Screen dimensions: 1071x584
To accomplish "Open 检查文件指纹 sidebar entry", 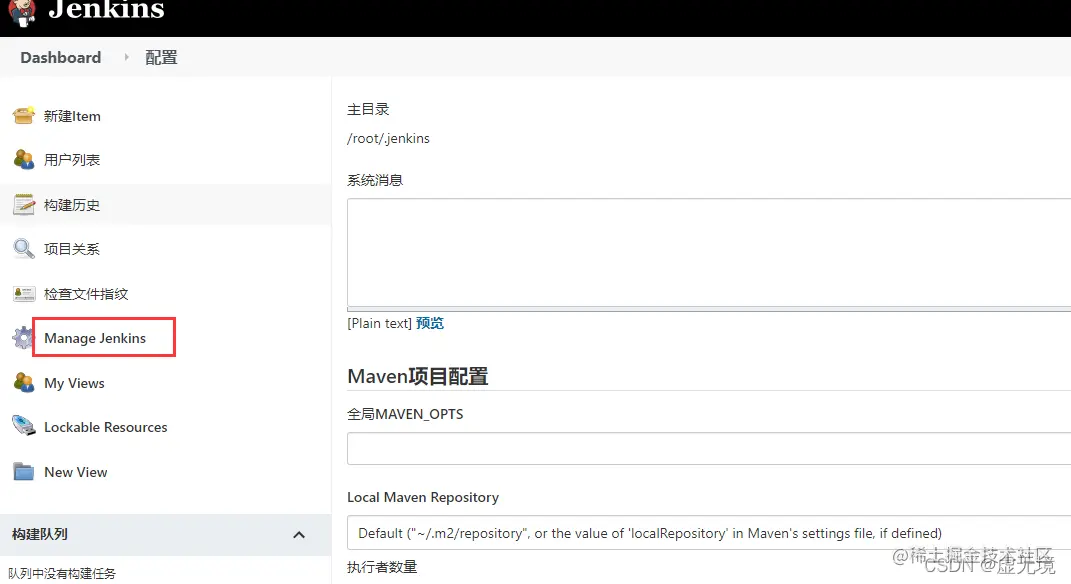I will [x=86, y=294].
